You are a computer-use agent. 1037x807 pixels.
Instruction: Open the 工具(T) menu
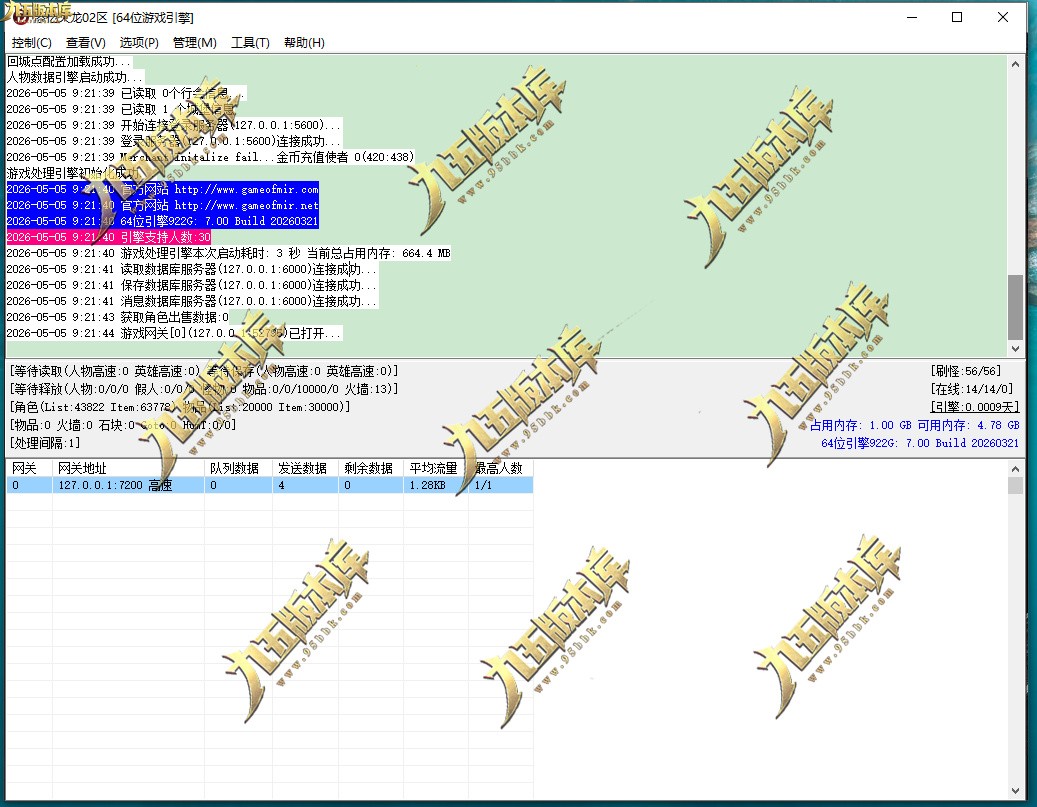(x=250, y=43)
